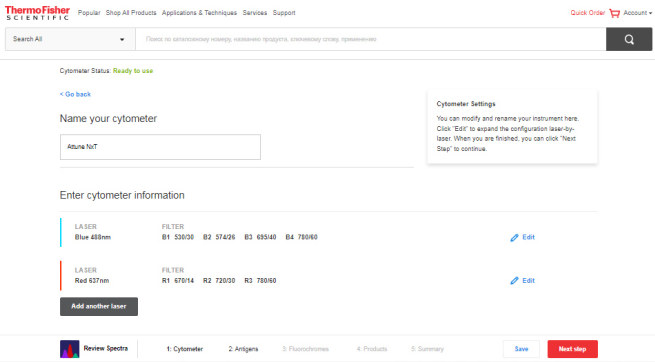Click the Go back link
Viewport: 655px width, 362px height.
tap(75, 94)
